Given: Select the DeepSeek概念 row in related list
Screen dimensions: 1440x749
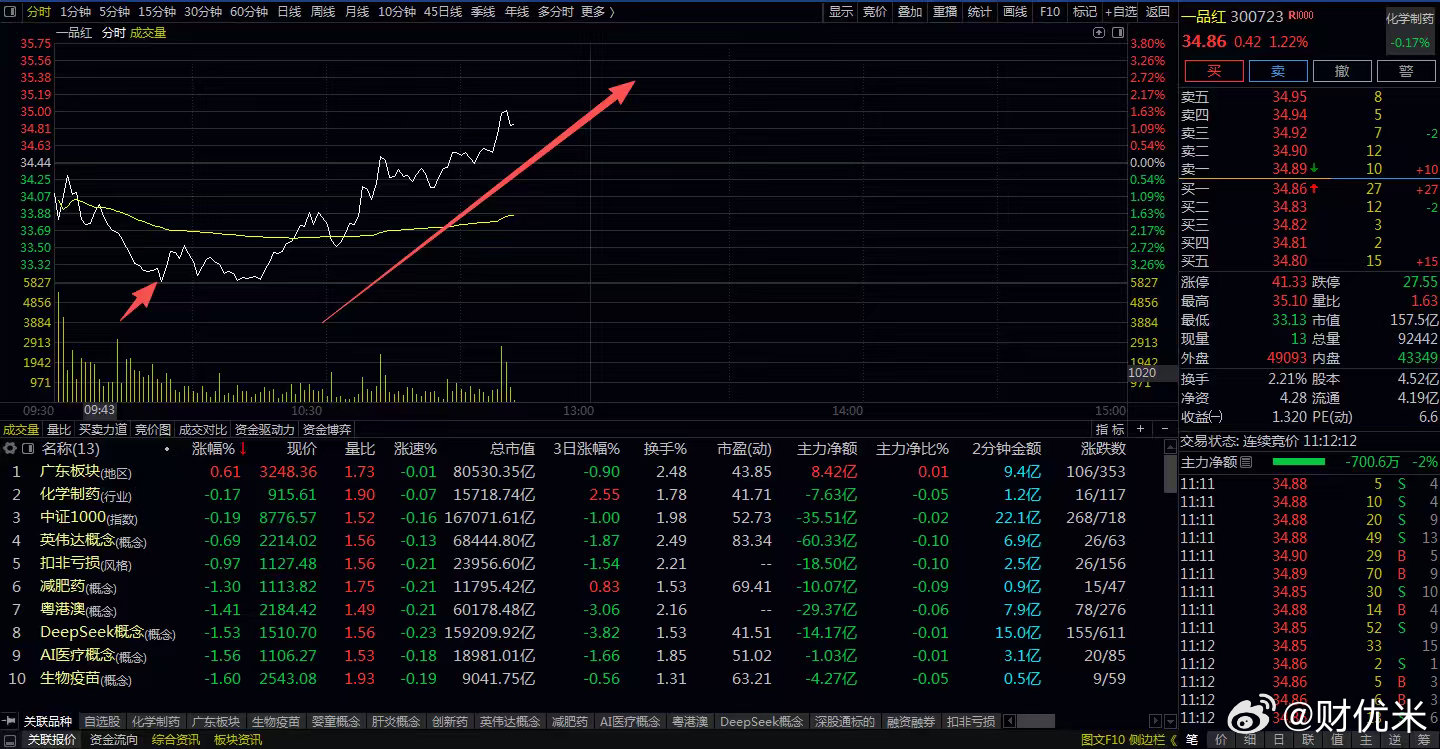Looking at the screenshot, I should [583, 632].
